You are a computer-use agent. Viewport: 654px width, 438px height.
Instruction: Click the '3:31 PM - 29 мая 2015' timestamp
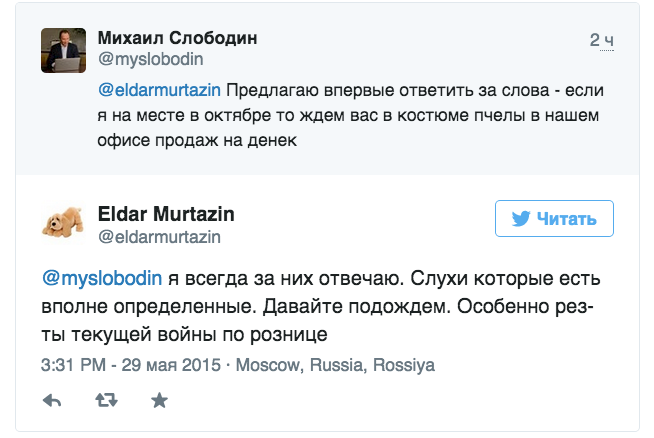pos(131,365)
